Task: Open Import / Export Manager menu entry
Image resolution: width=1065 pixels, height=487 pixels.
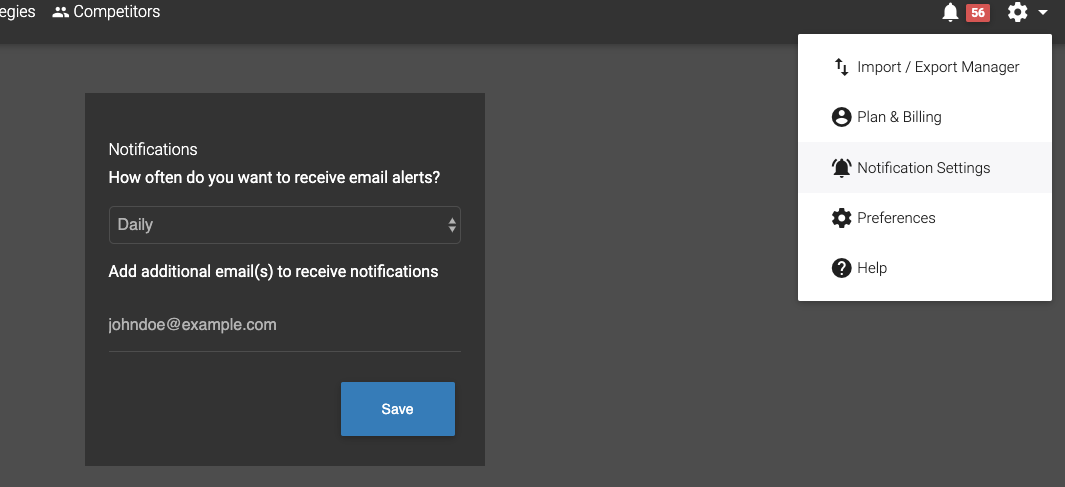Action: click(x=924, y=67)
